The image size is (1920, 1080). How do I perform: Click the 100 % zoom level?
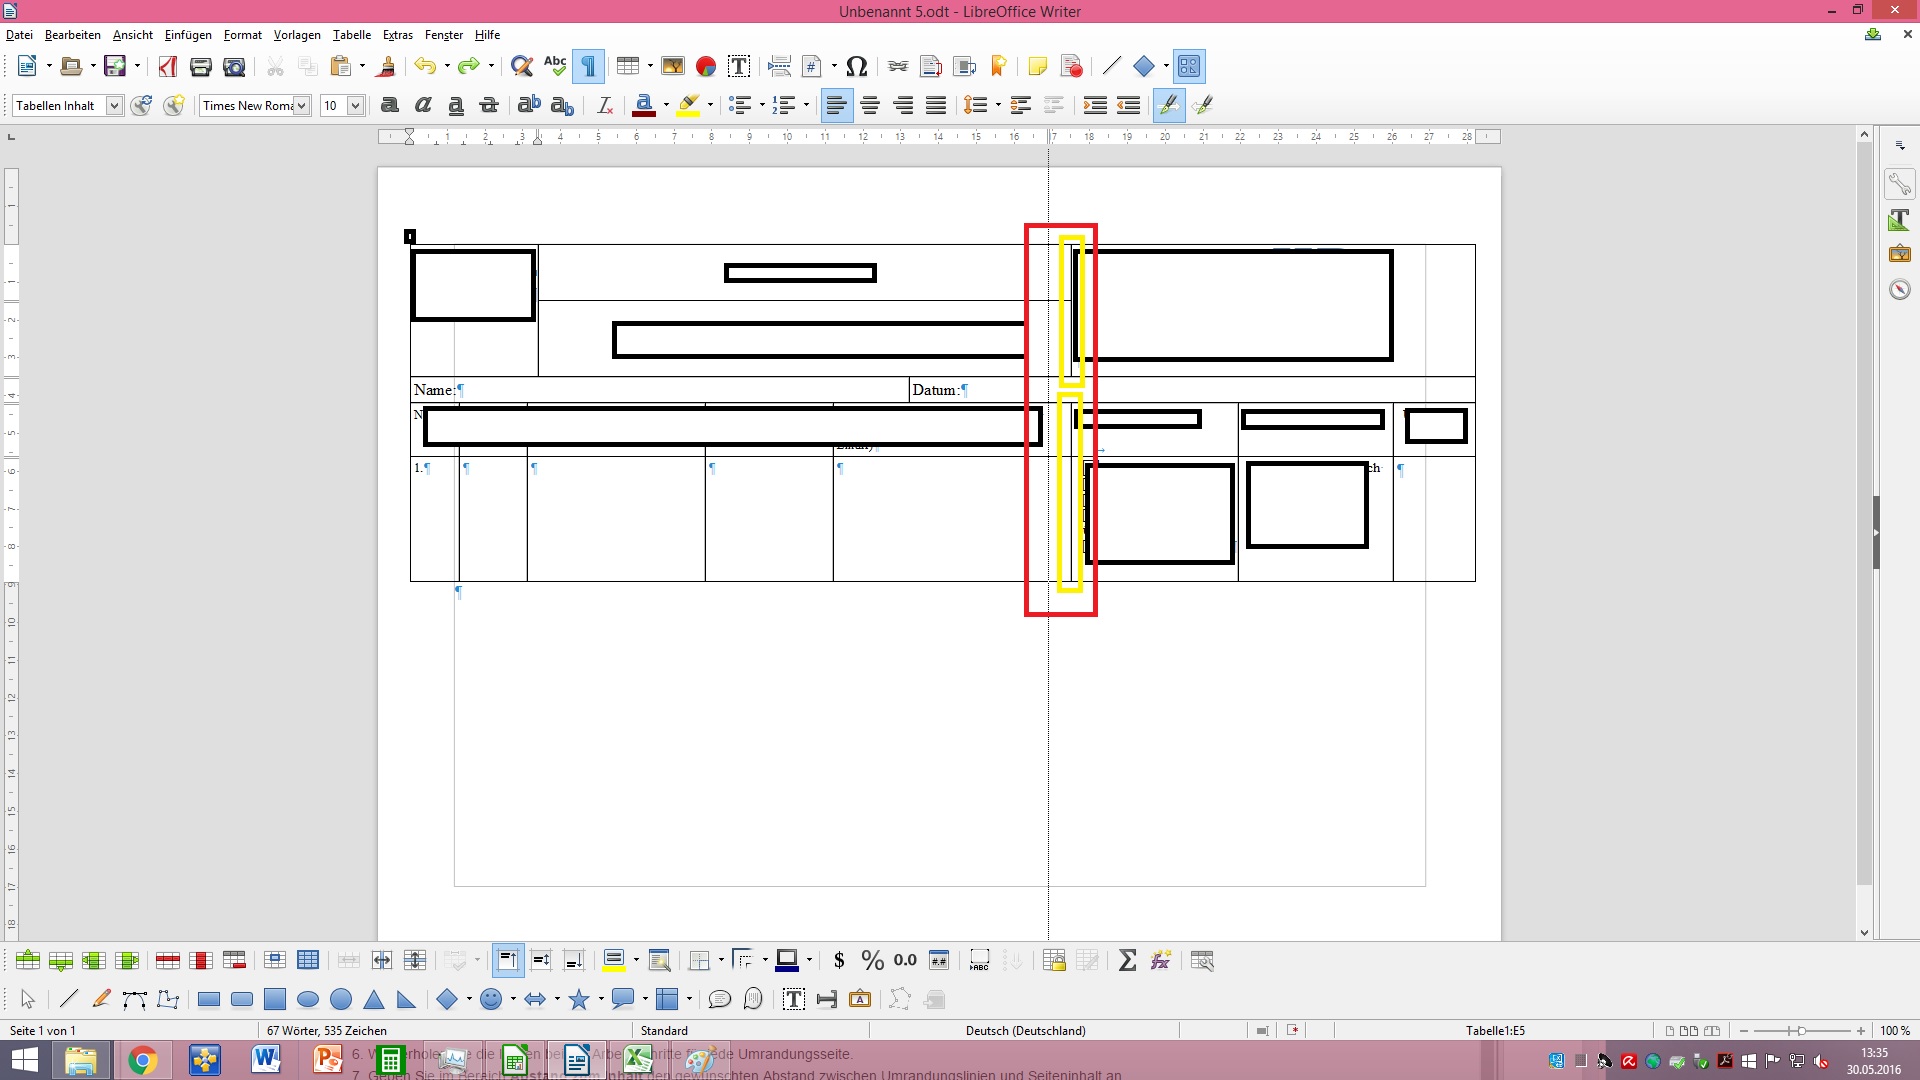point(1895,1030)
